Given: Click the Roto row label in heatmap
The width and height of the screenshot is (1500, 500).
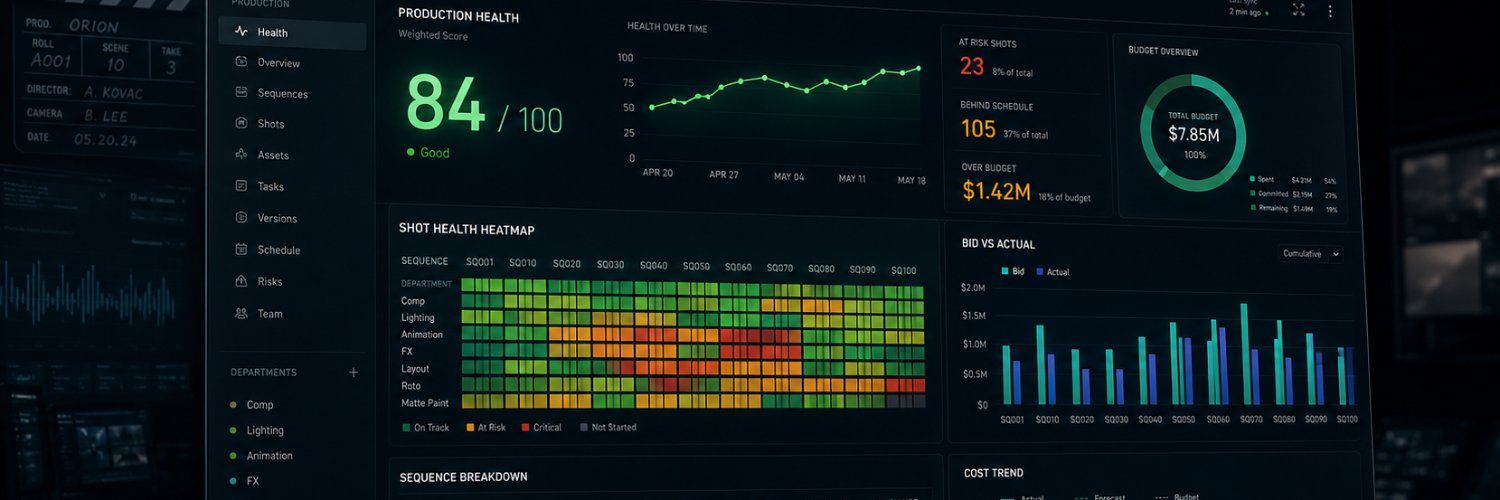Looking at the screenshot, I should pos(411,386).
